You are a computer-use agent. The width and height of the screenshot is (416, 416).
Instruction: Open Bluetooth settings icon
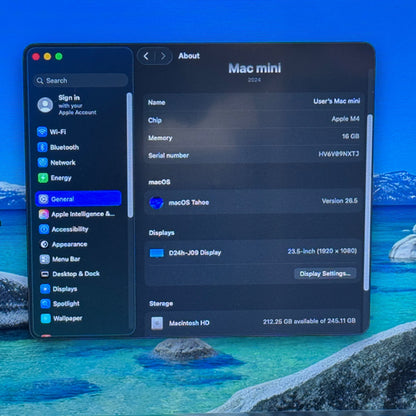click(x=42, y=147)
